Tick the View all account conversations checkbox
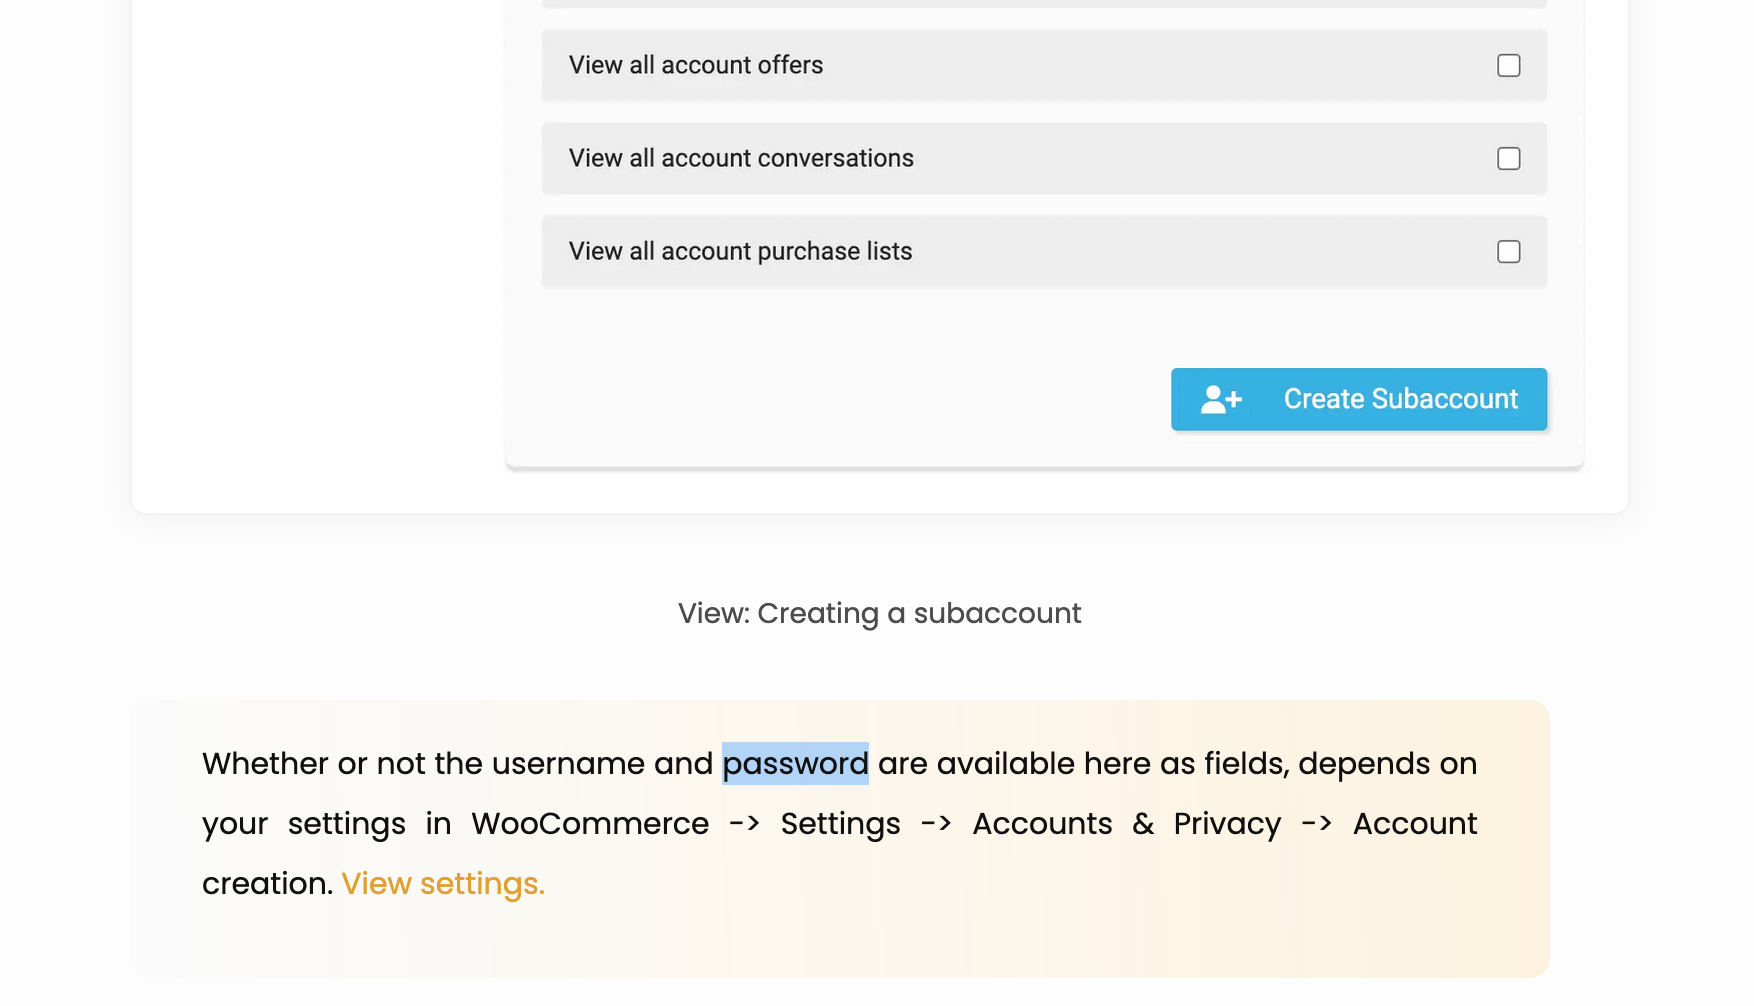 1508,159
